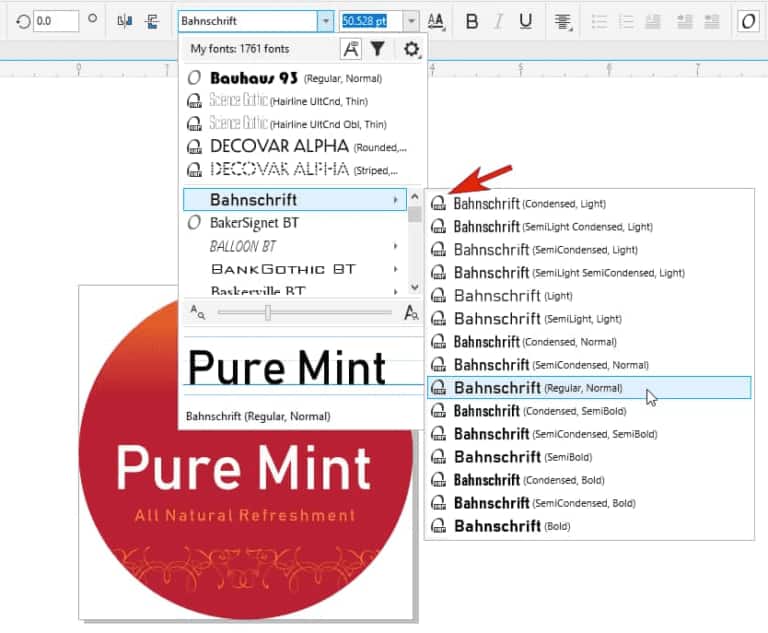
Task: Click the mirror horizontally icon
Action: [125, 21]
